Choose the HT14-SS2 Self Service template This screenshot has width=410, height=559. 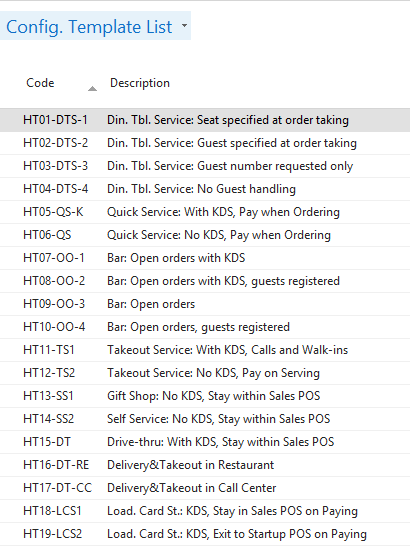point(205,419)
